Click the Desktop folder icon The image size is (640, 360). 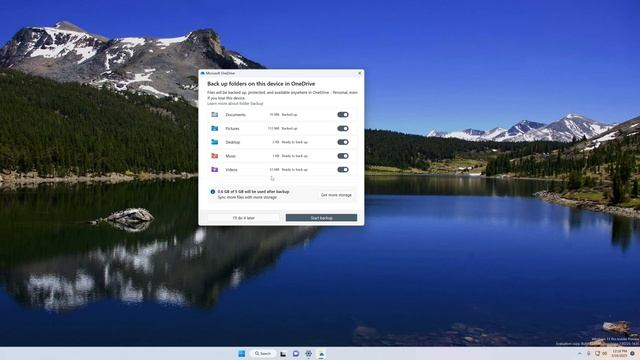214,142
